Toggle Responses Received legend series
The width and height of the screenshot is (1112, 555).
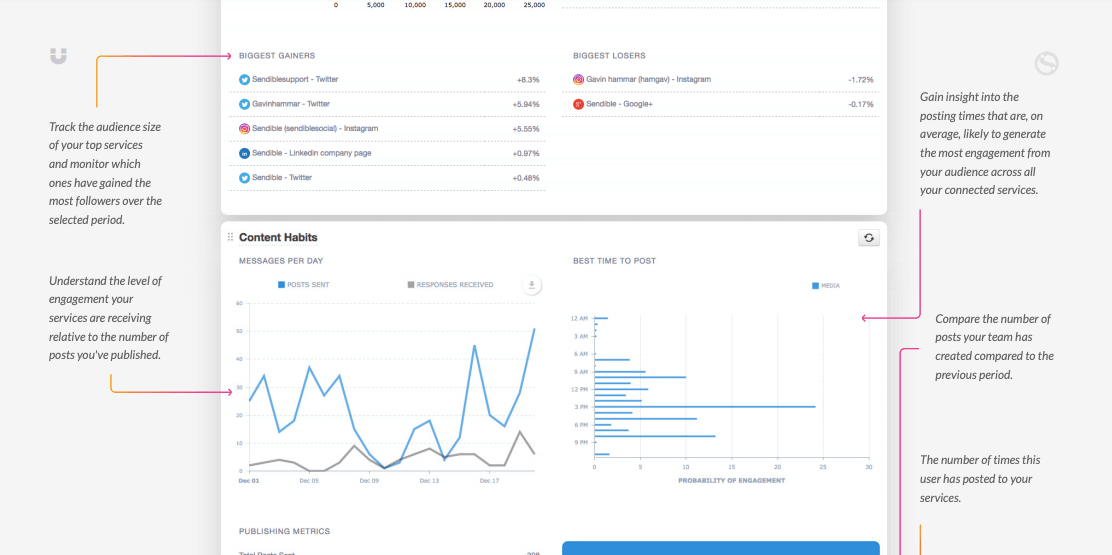pos(450,285)
